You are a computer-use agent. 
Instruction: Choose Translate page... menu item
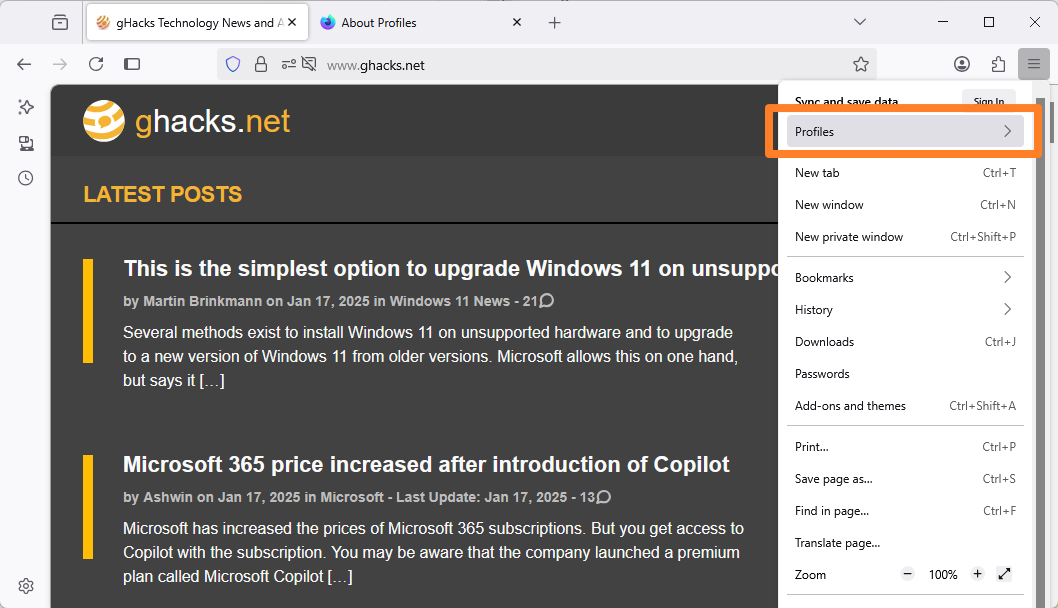[905, 543]
